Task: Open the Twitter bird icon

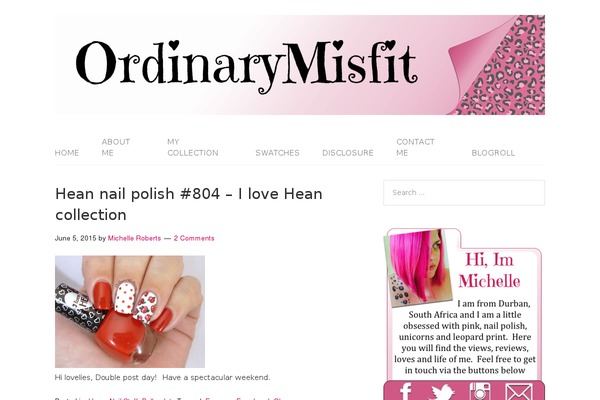Action: 442,392
